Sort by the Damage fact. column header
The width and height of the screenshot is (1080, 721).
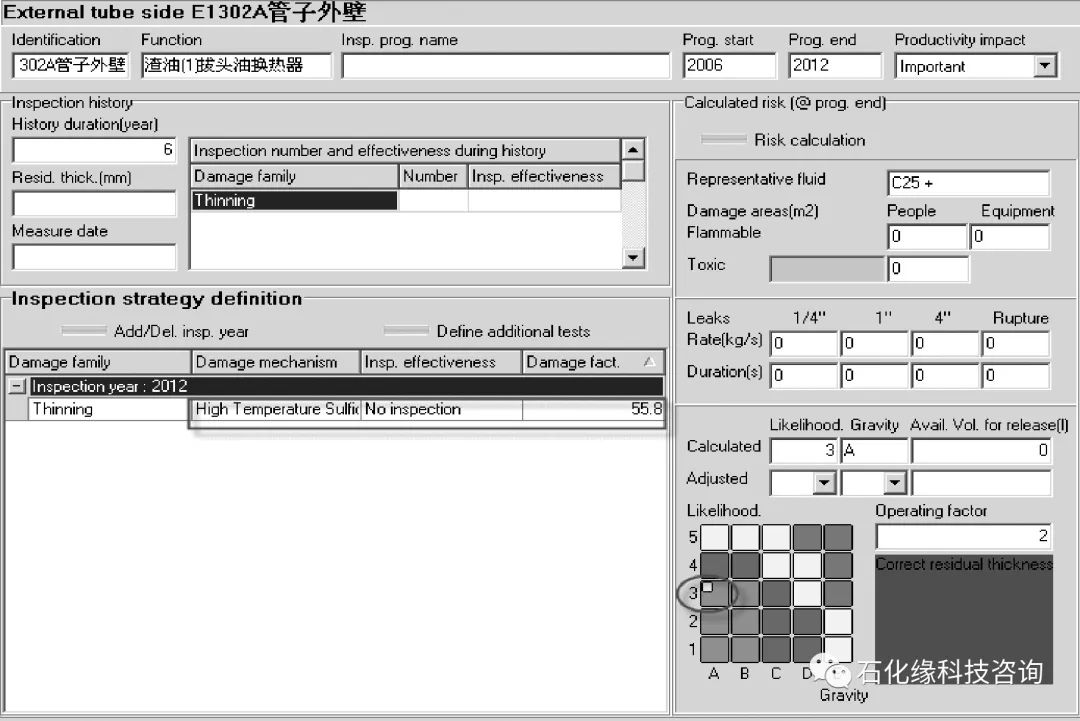[593, 362]
